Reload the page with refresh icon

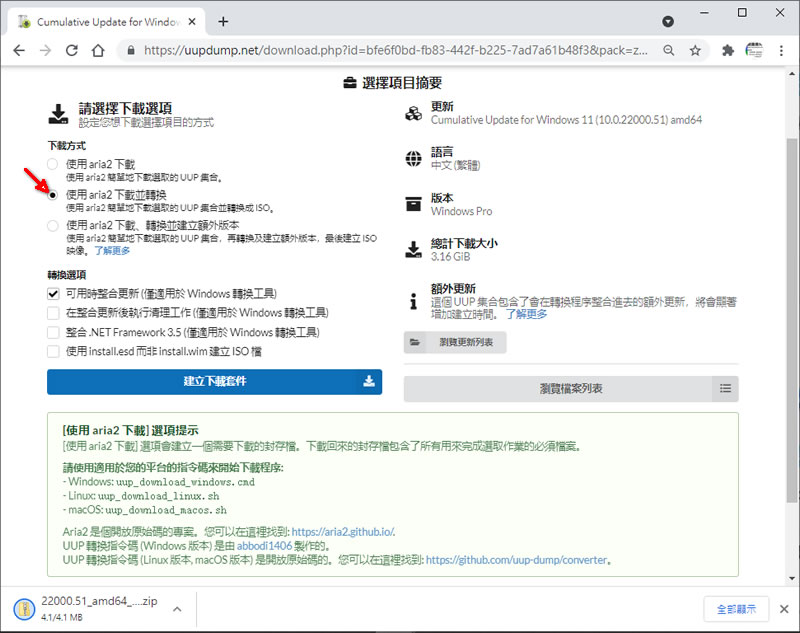point(72,50)
